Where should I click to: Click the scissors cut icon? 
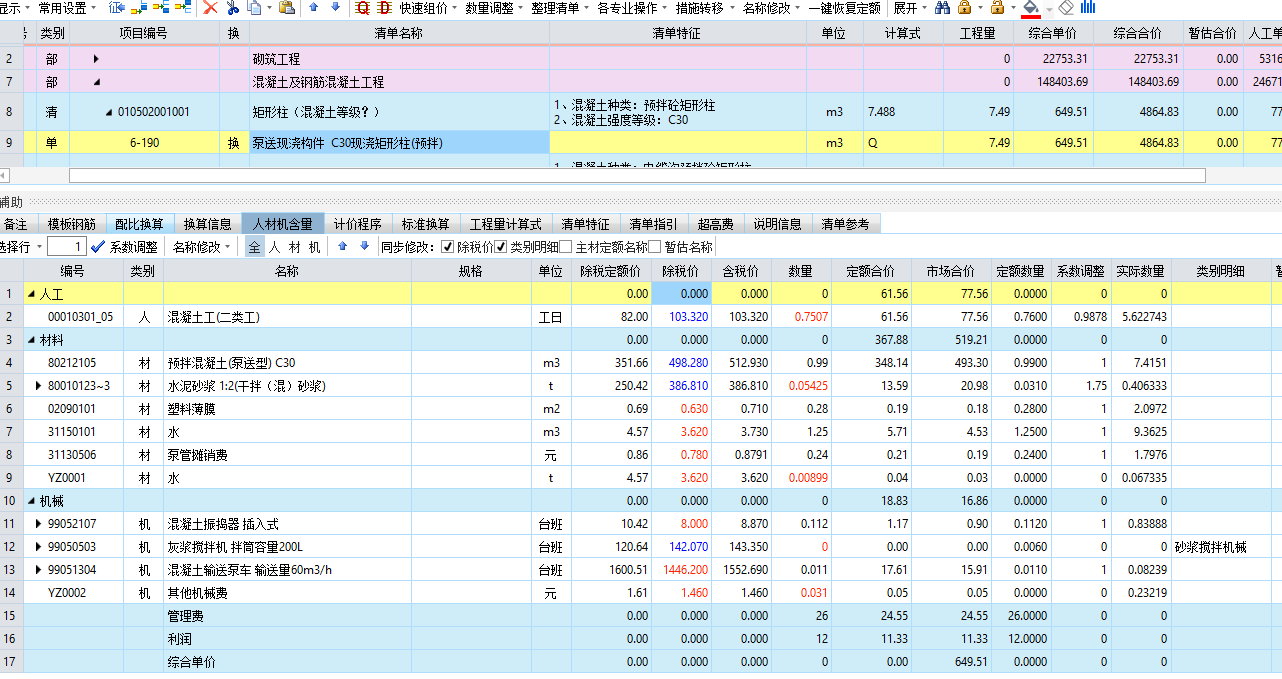(233, 8)
